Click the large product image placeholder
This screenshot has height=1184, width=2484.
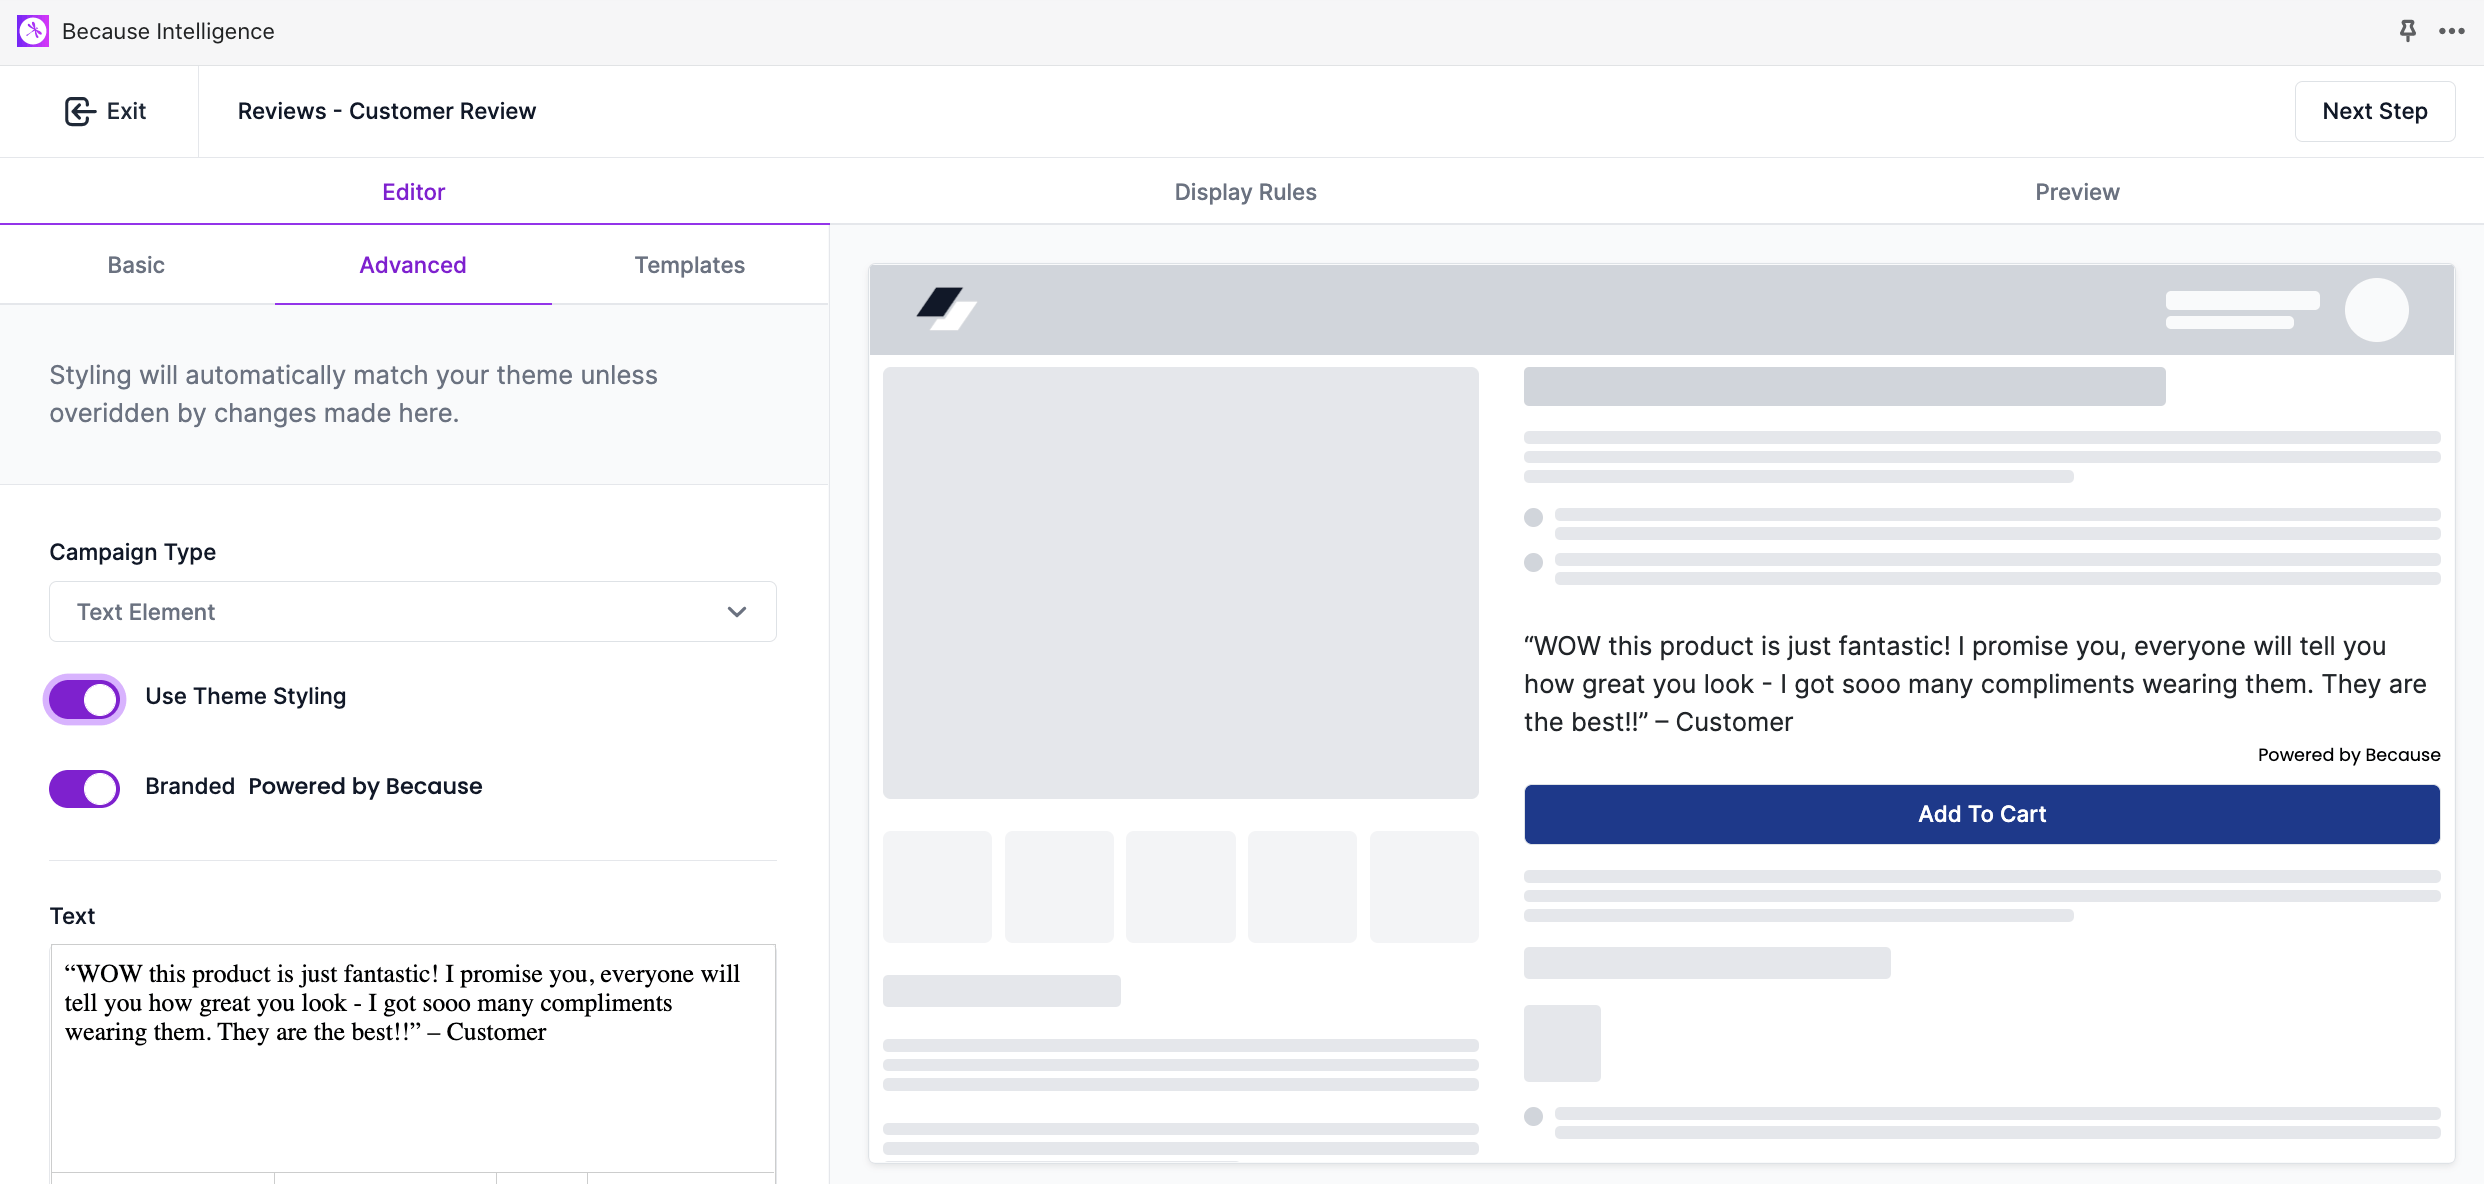[1180, 582]
